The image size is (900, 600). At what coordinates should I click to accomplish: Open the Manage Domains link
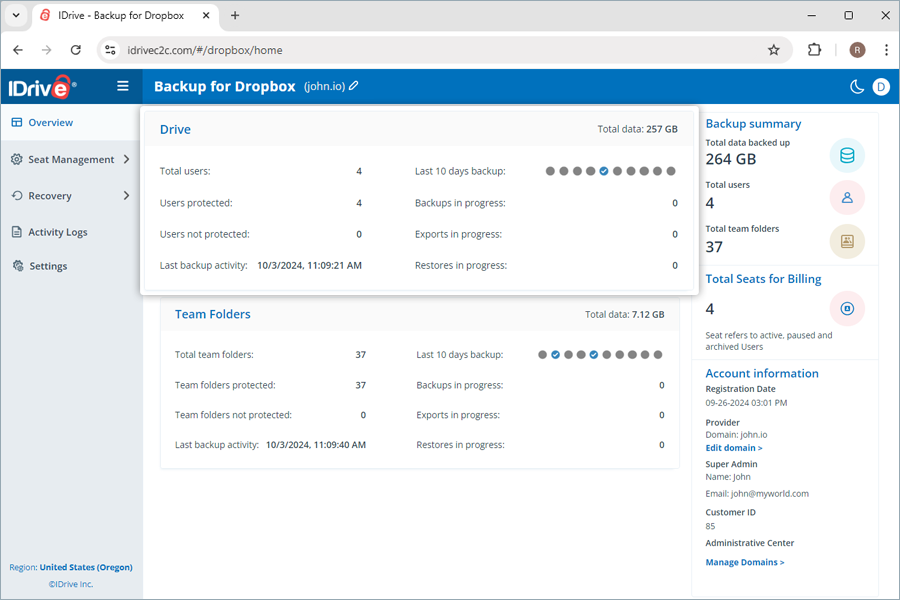[x=745, y=562]
